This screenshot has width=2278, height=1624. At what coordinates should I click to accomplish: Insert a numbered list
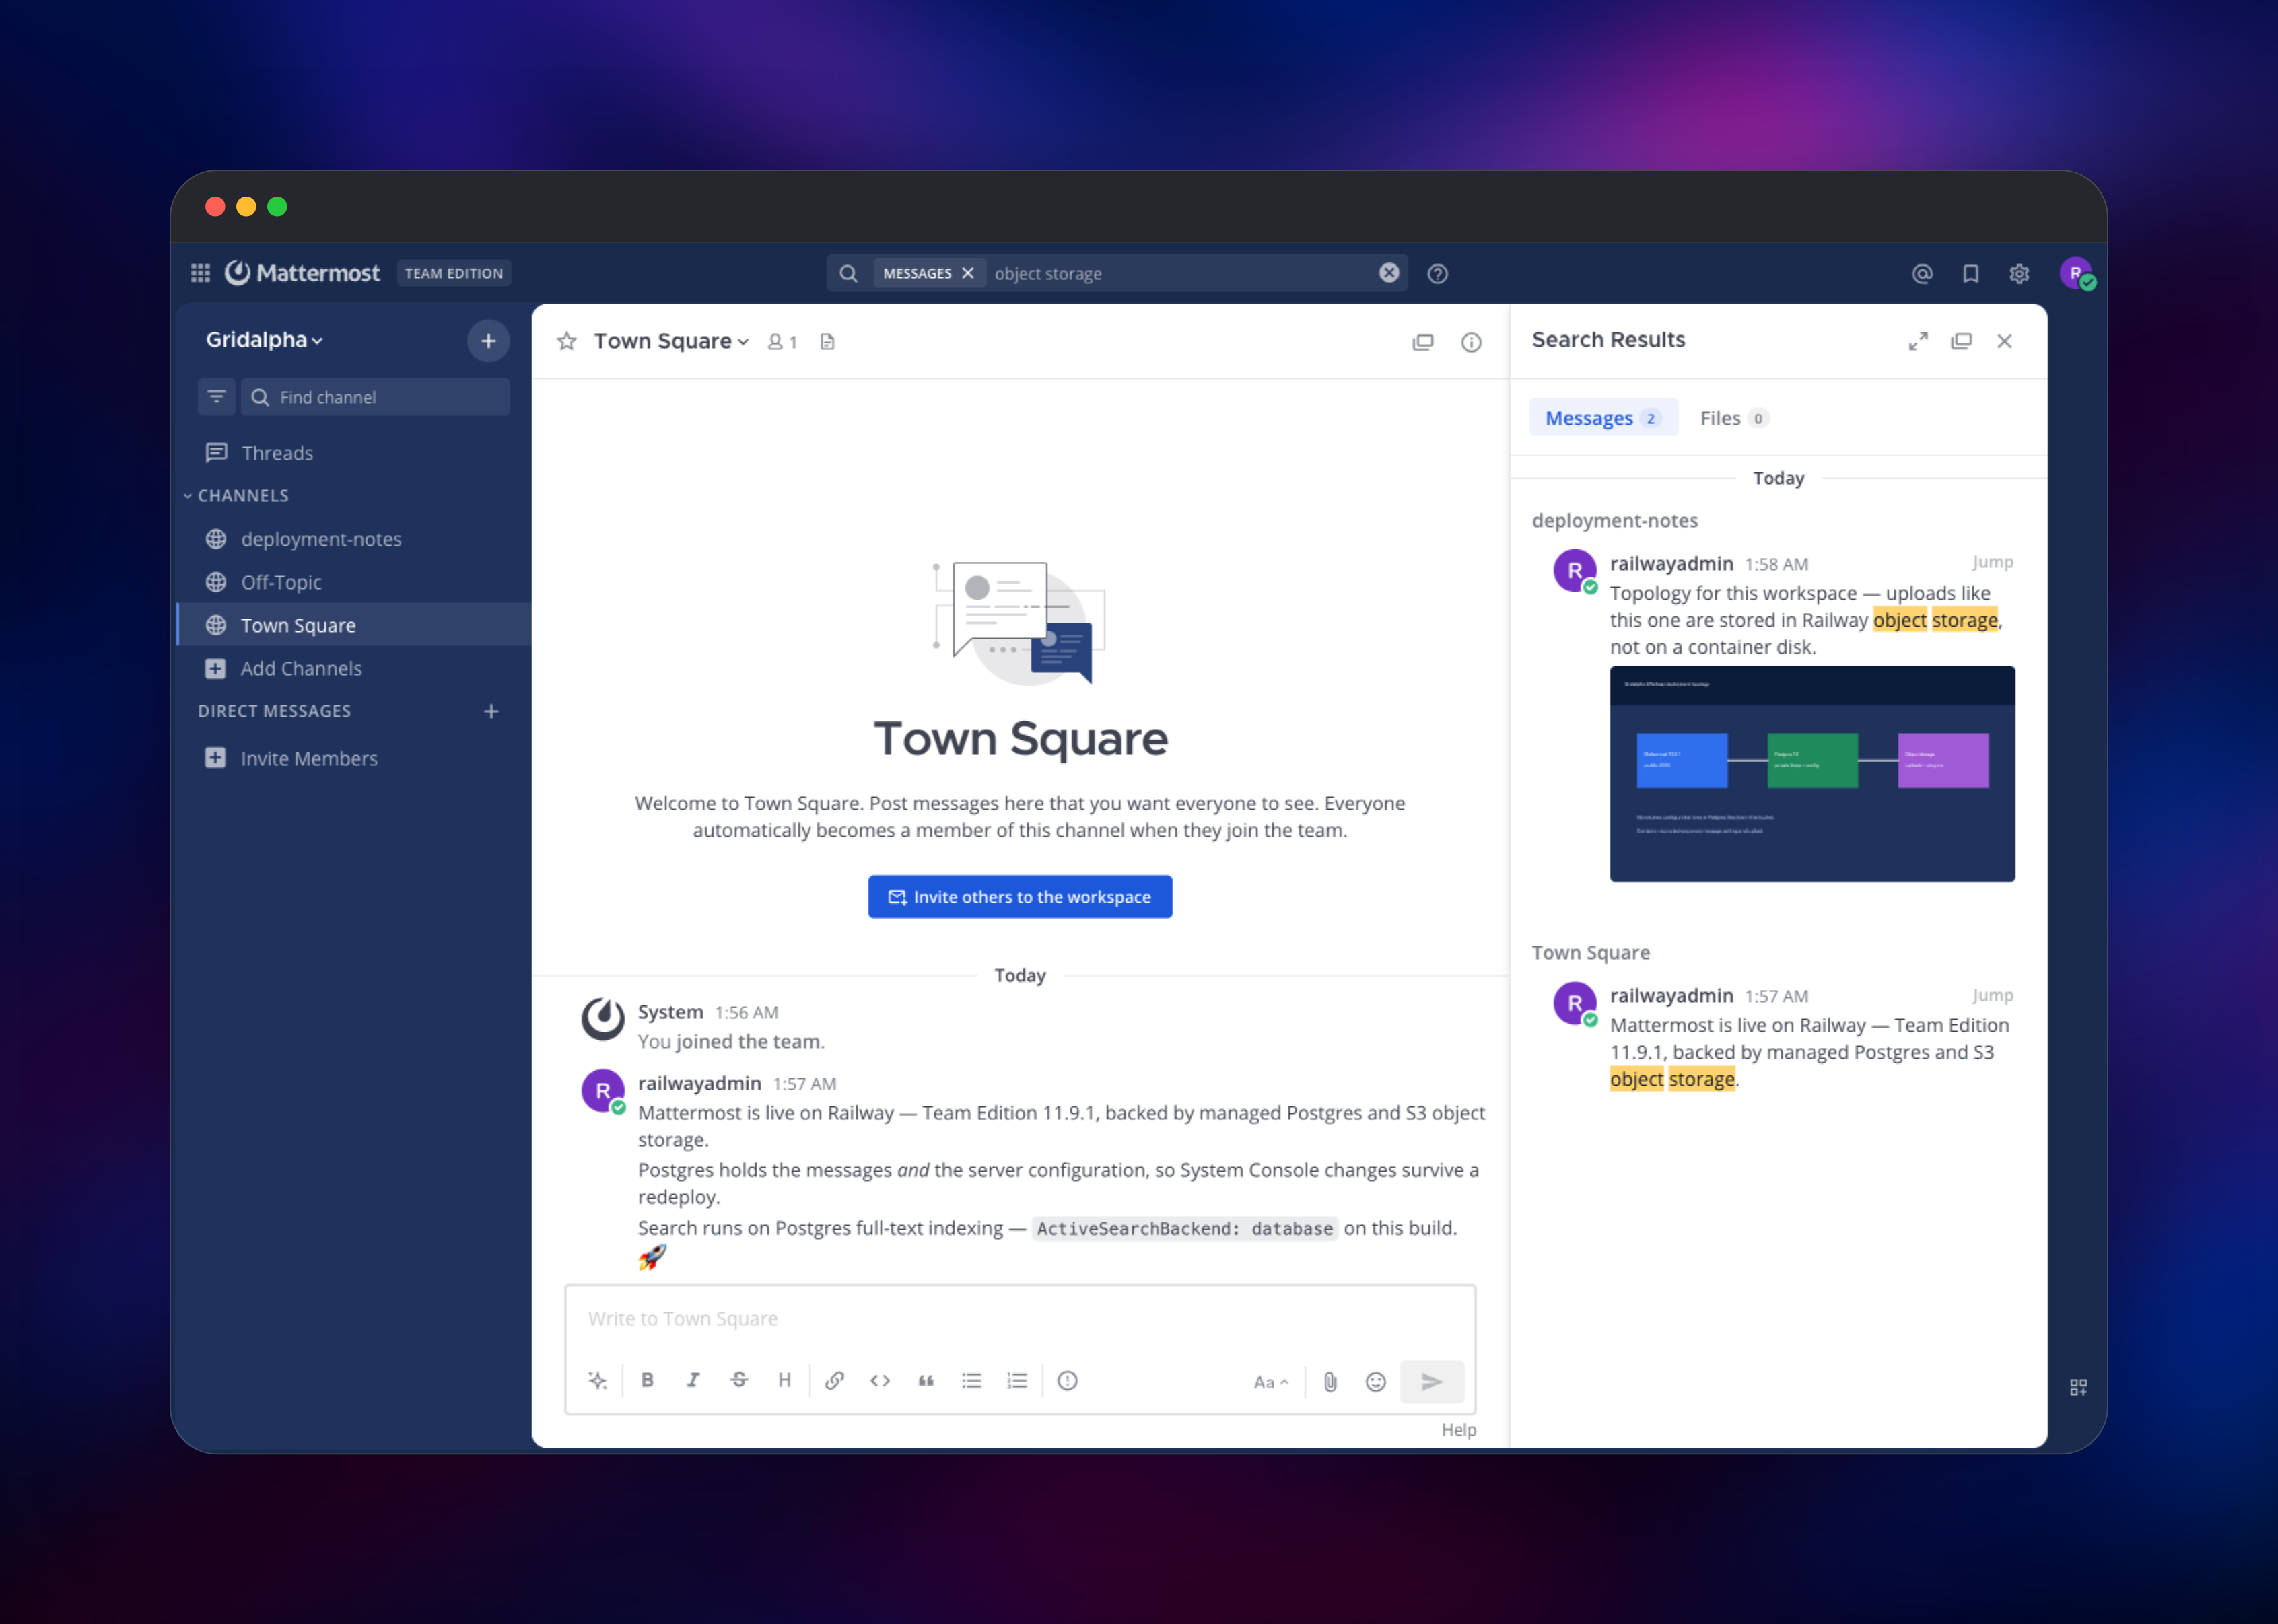point(1018,1381)
